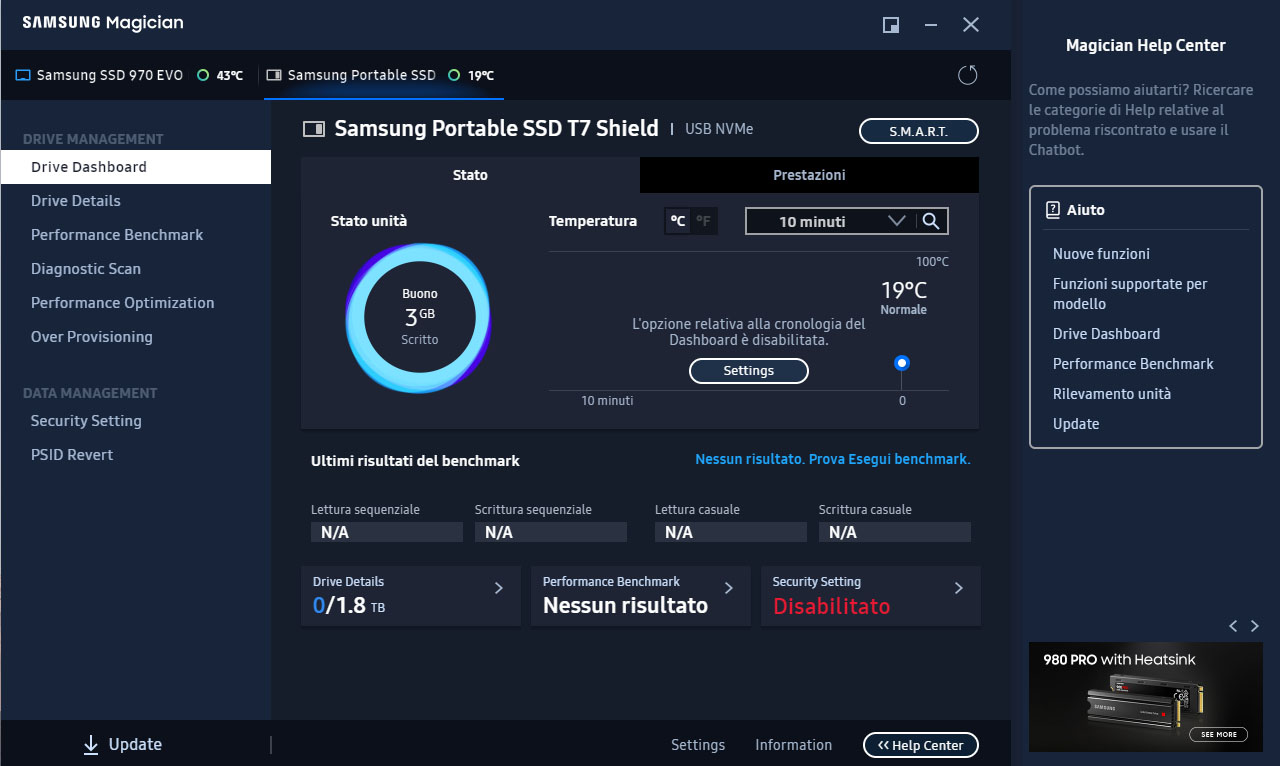
Task: Click the compact mode window icon
Action: coord(891,25)
